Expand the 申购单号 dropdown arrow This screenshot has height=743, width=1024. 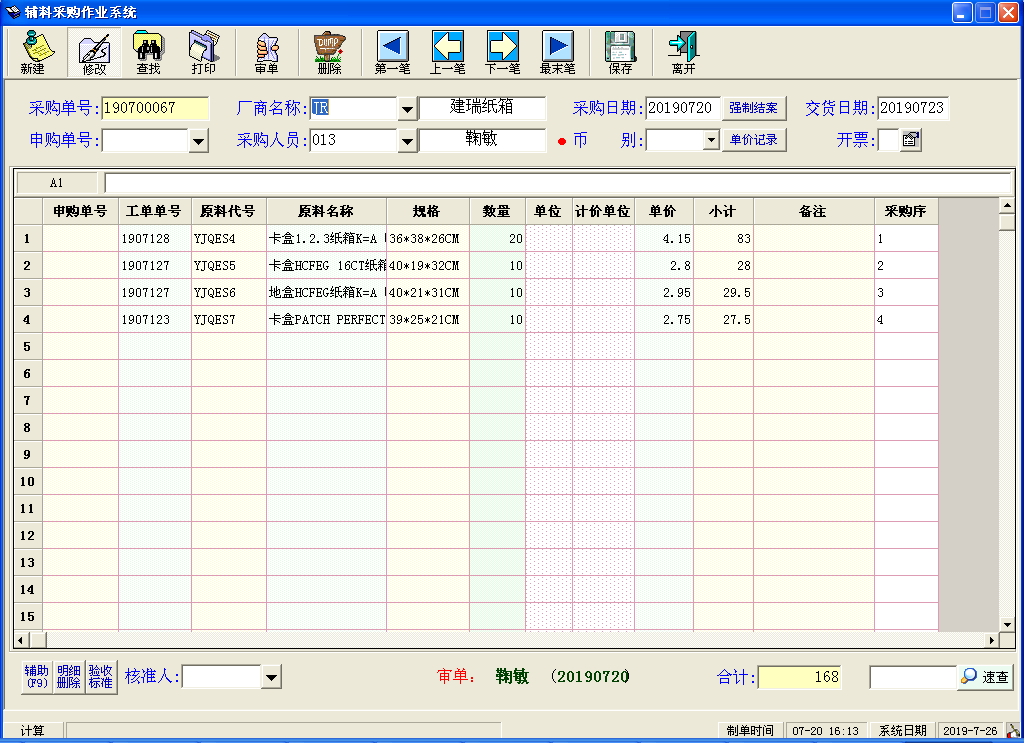(x=199, y=140)
